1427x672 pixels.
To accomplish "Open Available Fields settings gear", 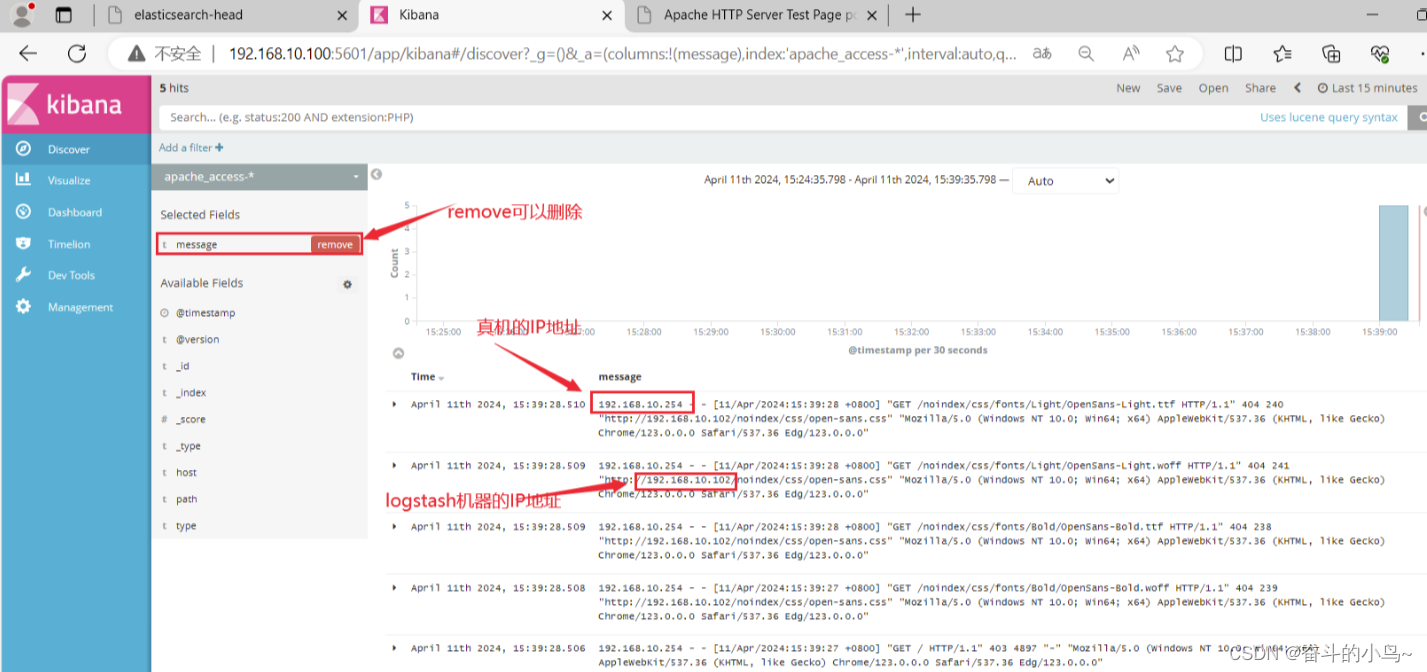I will pyautogui.click(x=347, y=284).
